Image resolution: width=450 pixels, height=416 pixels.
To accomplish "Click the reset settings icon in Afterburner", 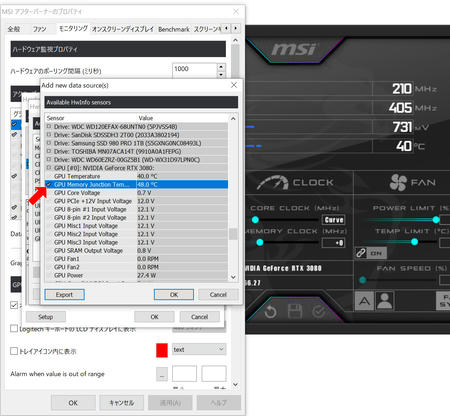I will [x=271, y=313].
